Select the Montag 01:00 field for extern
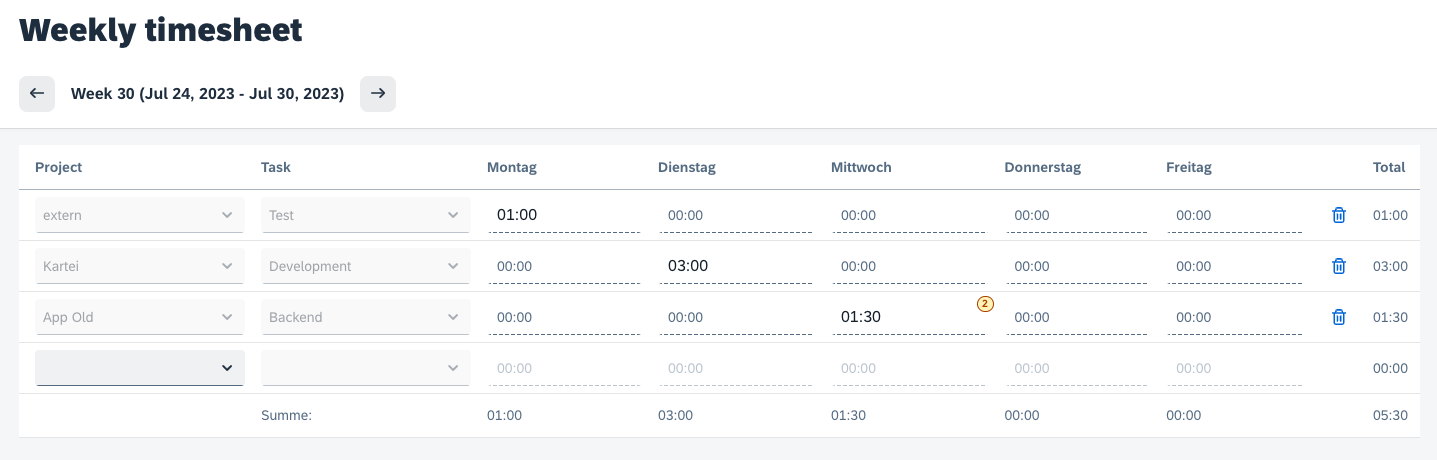Screen dimensions: 1437x460 [563, 215]
